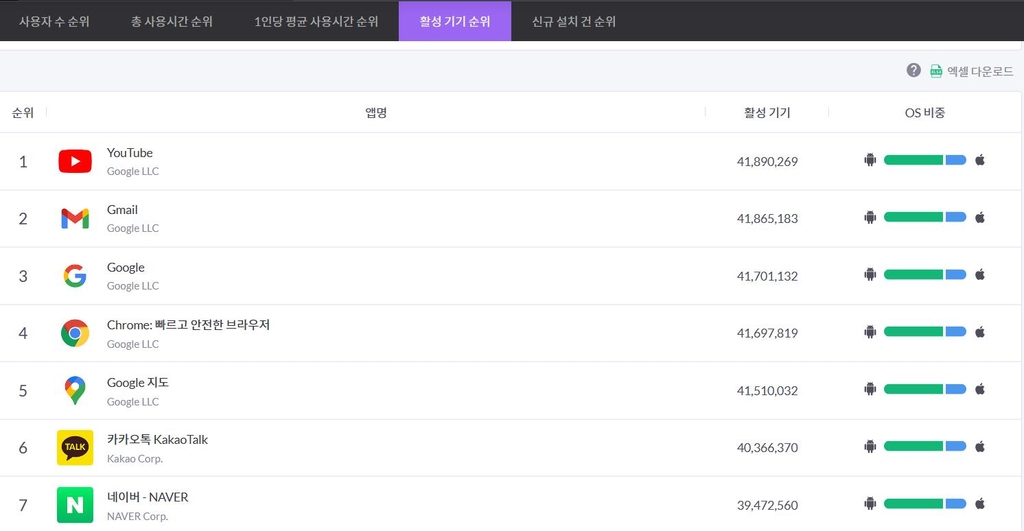This screenshot has width=1024, height=531.
Task: Click the YouTube app icon
Action: pyautogui.click(x=75, y=161)
